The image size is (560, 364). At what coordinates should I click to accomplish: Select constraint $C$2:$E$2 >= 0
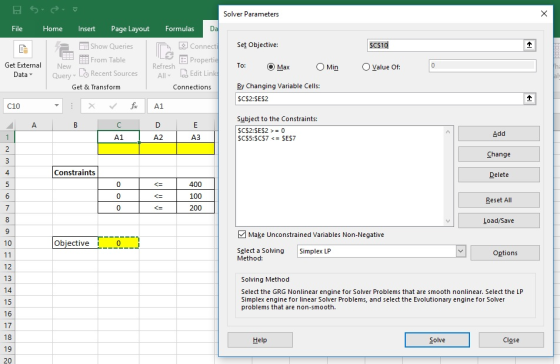[261, 130]
